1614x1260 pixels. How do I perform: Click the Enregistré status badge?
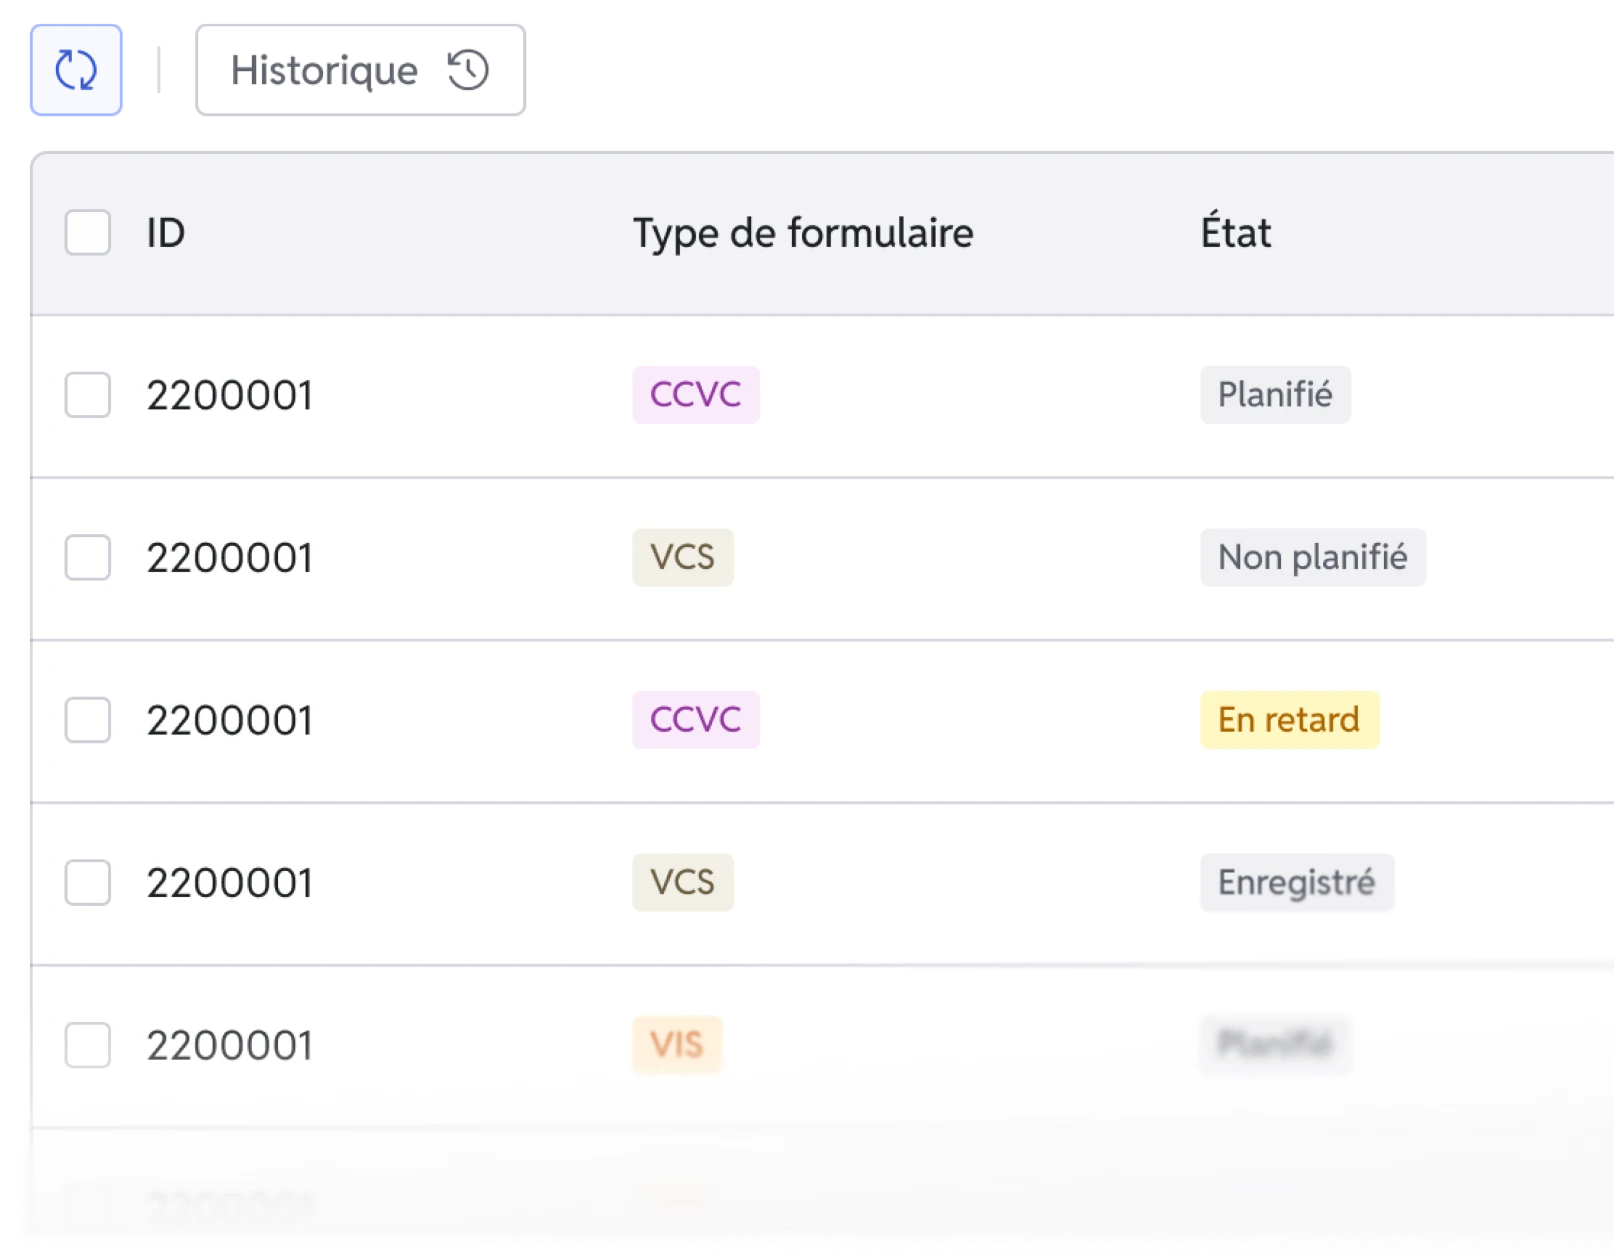[x=1297, y=882]
